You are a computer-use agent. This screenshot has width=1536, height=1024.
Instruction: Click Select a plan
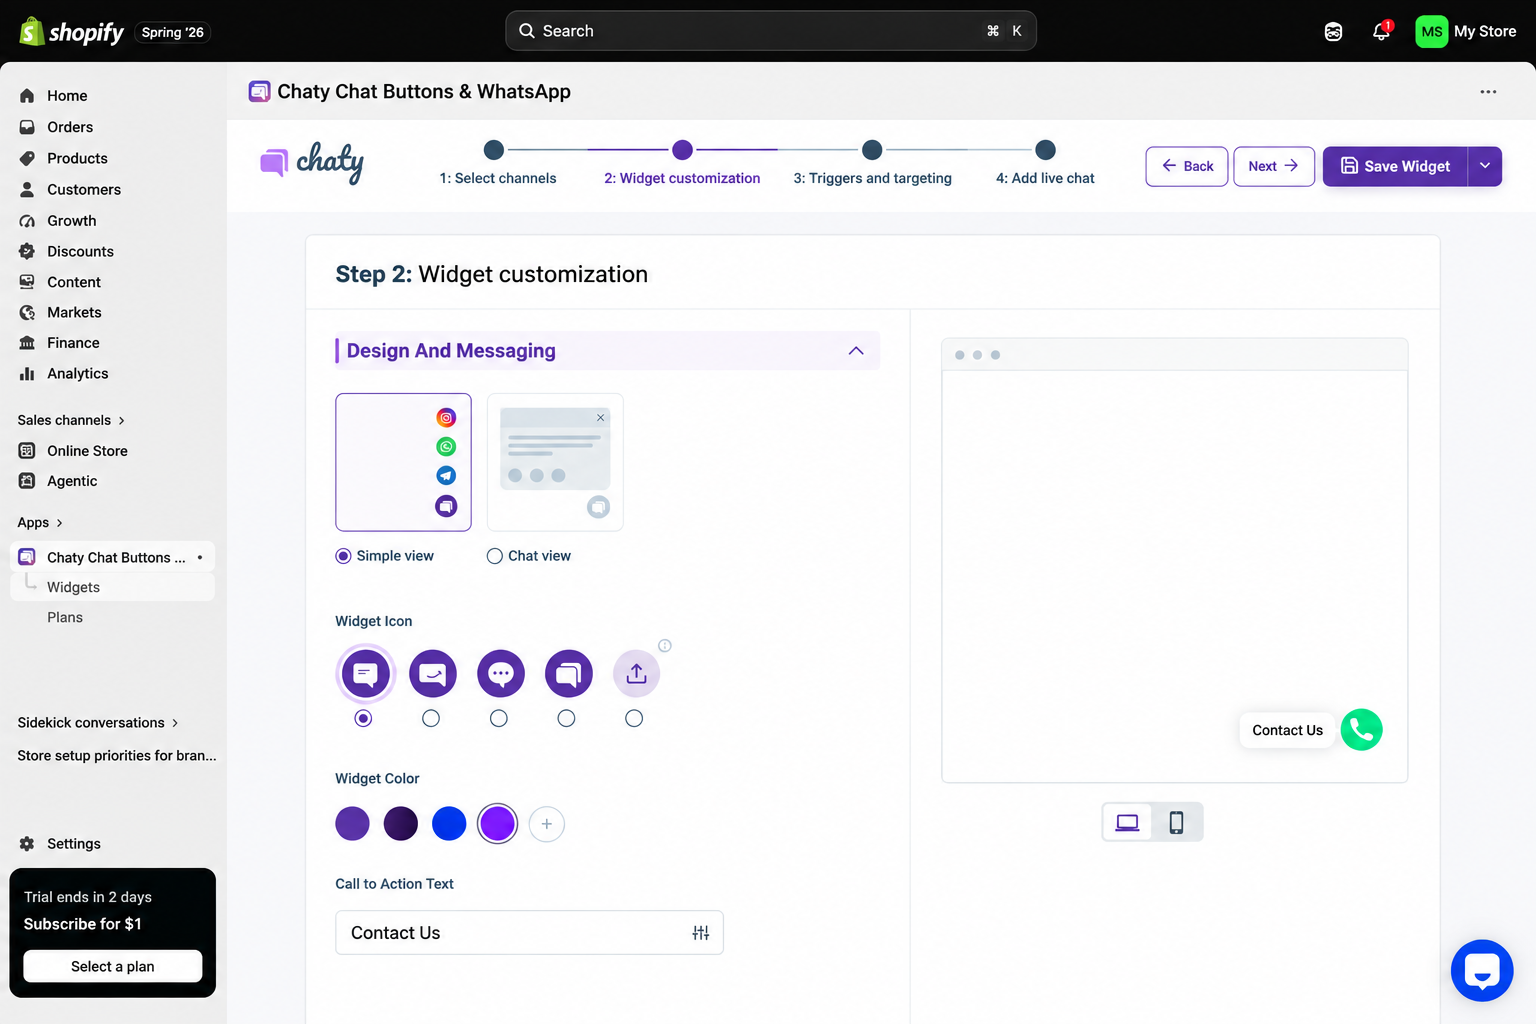tap(113, 966)
